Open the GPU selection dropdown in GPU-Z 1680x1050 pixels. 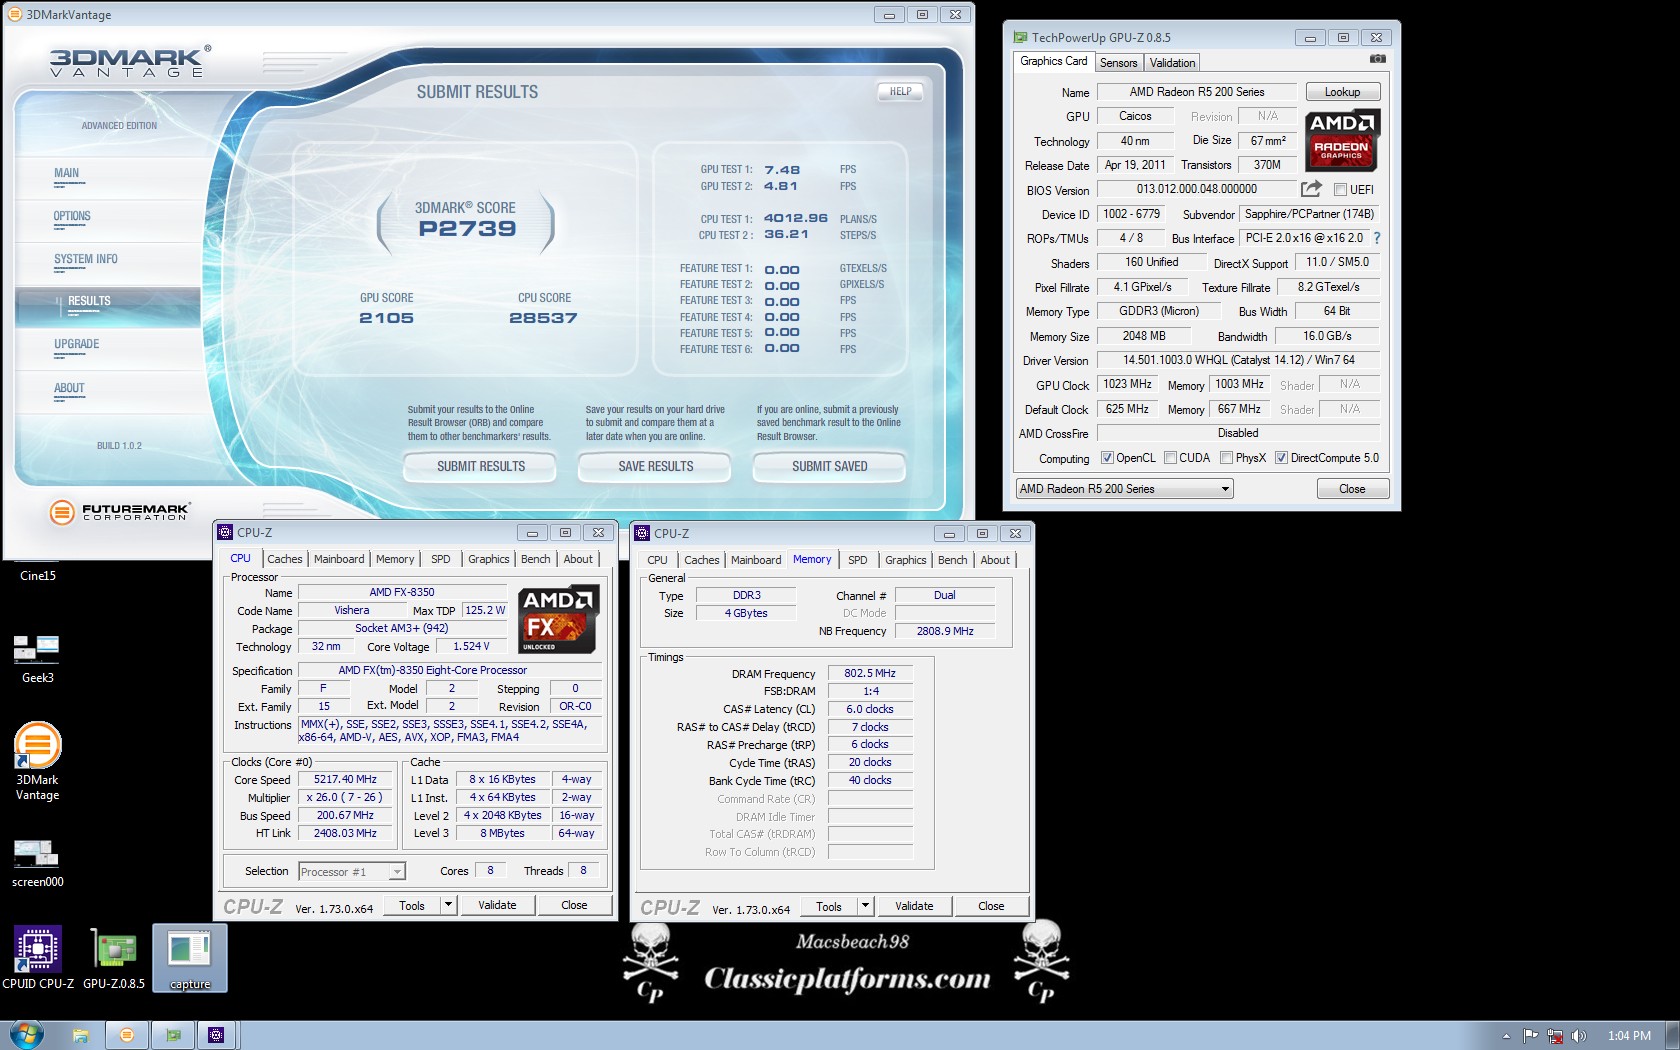pyautogui.click(x=1124, y=489)
